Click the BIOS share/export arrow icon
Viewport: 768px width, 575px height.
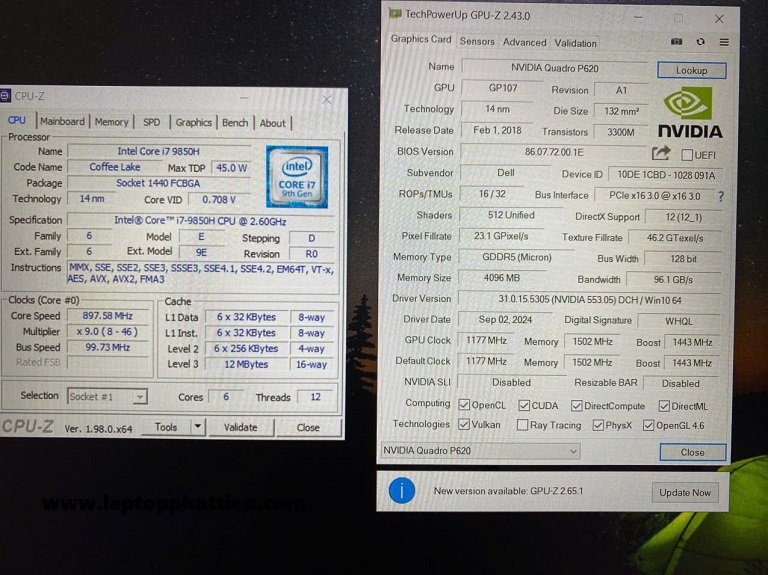[661, 153]
